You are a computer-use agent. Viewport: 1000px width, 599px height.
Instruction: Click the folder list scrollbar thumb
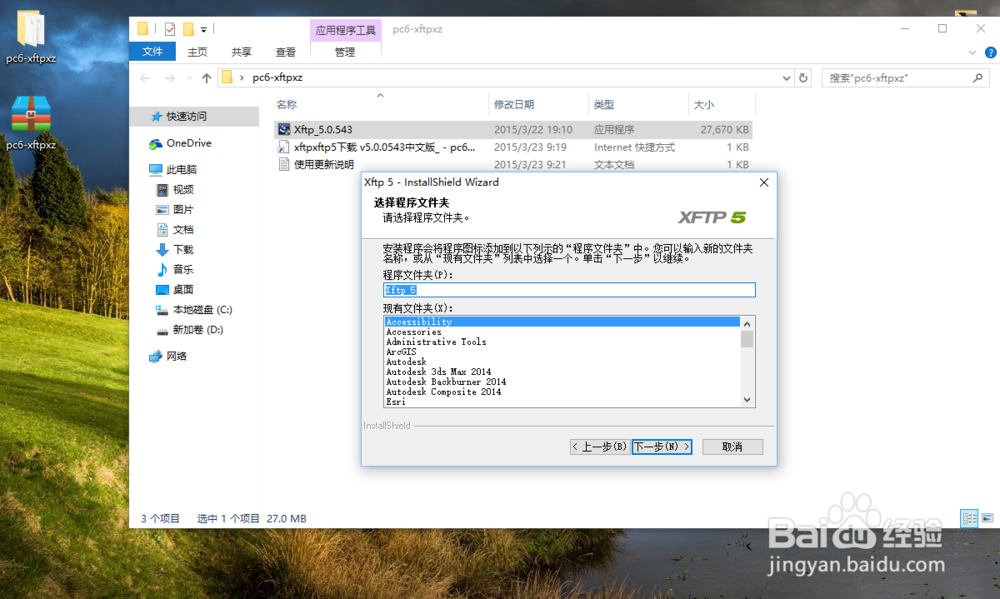point(747,339)
